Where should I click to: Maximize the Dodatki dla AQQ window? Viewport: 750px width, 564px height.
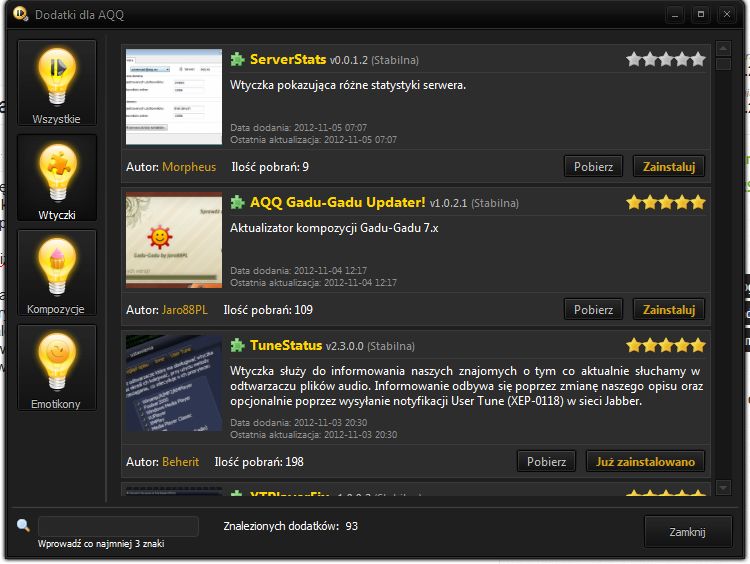[701, 15]
